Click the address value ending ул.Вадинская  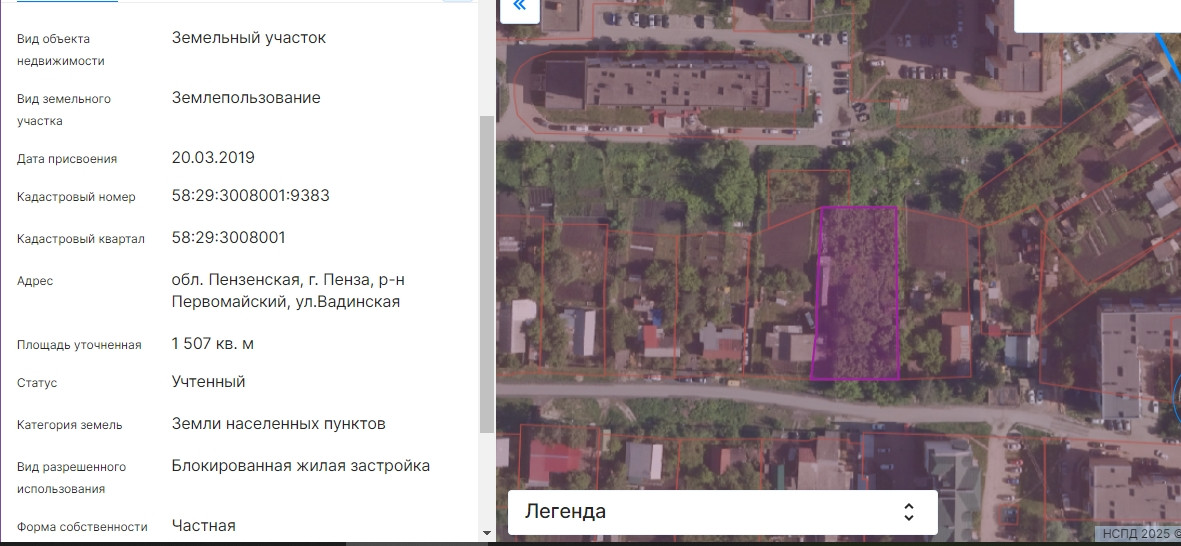(x=288, y=291)
